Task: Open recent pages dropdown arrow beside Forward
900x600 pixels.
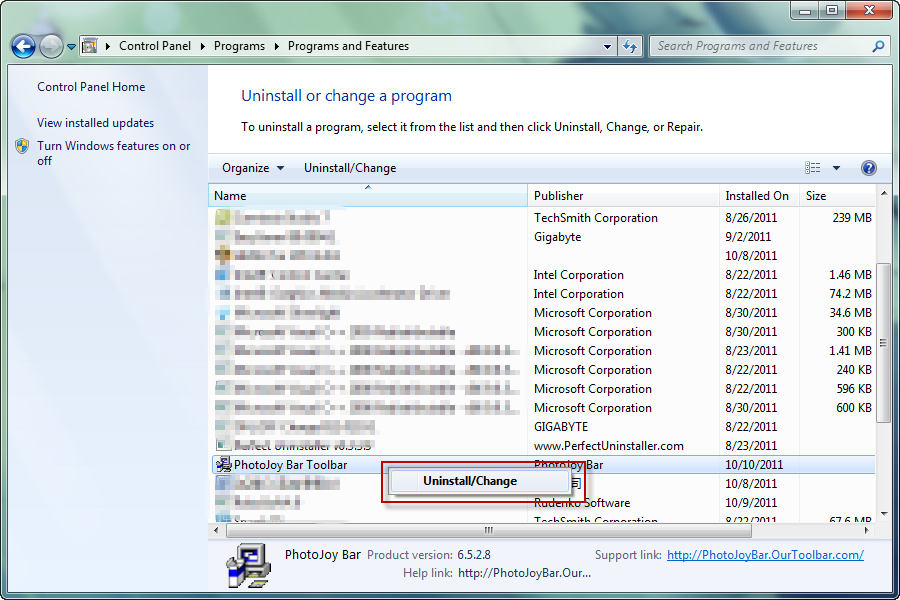Action: click(x=71, y=47)
